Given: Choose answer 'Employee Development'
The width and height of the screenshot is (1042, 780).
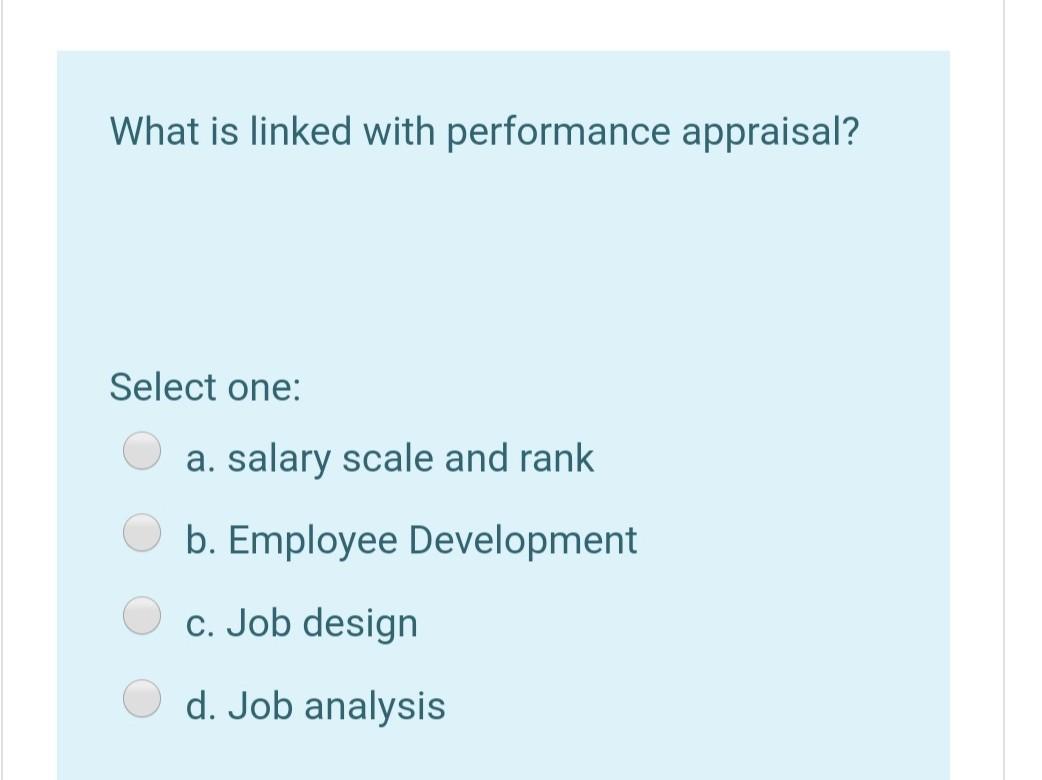Looking at the screenshot, I should tap(410, 540).
